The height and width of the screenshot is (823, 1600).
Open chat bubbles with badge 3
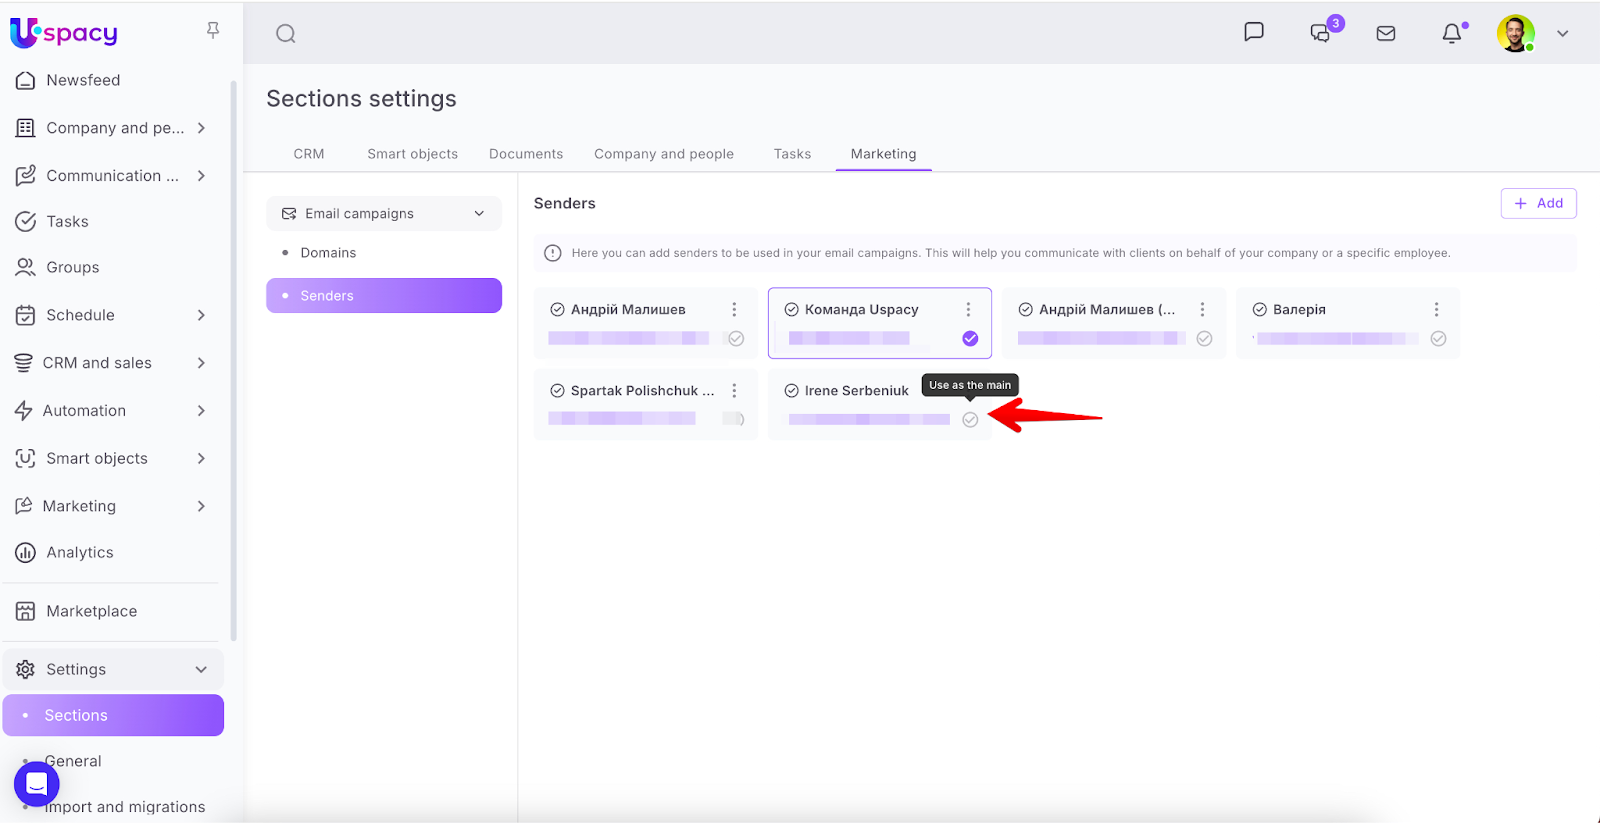[x=1321, y=33]
